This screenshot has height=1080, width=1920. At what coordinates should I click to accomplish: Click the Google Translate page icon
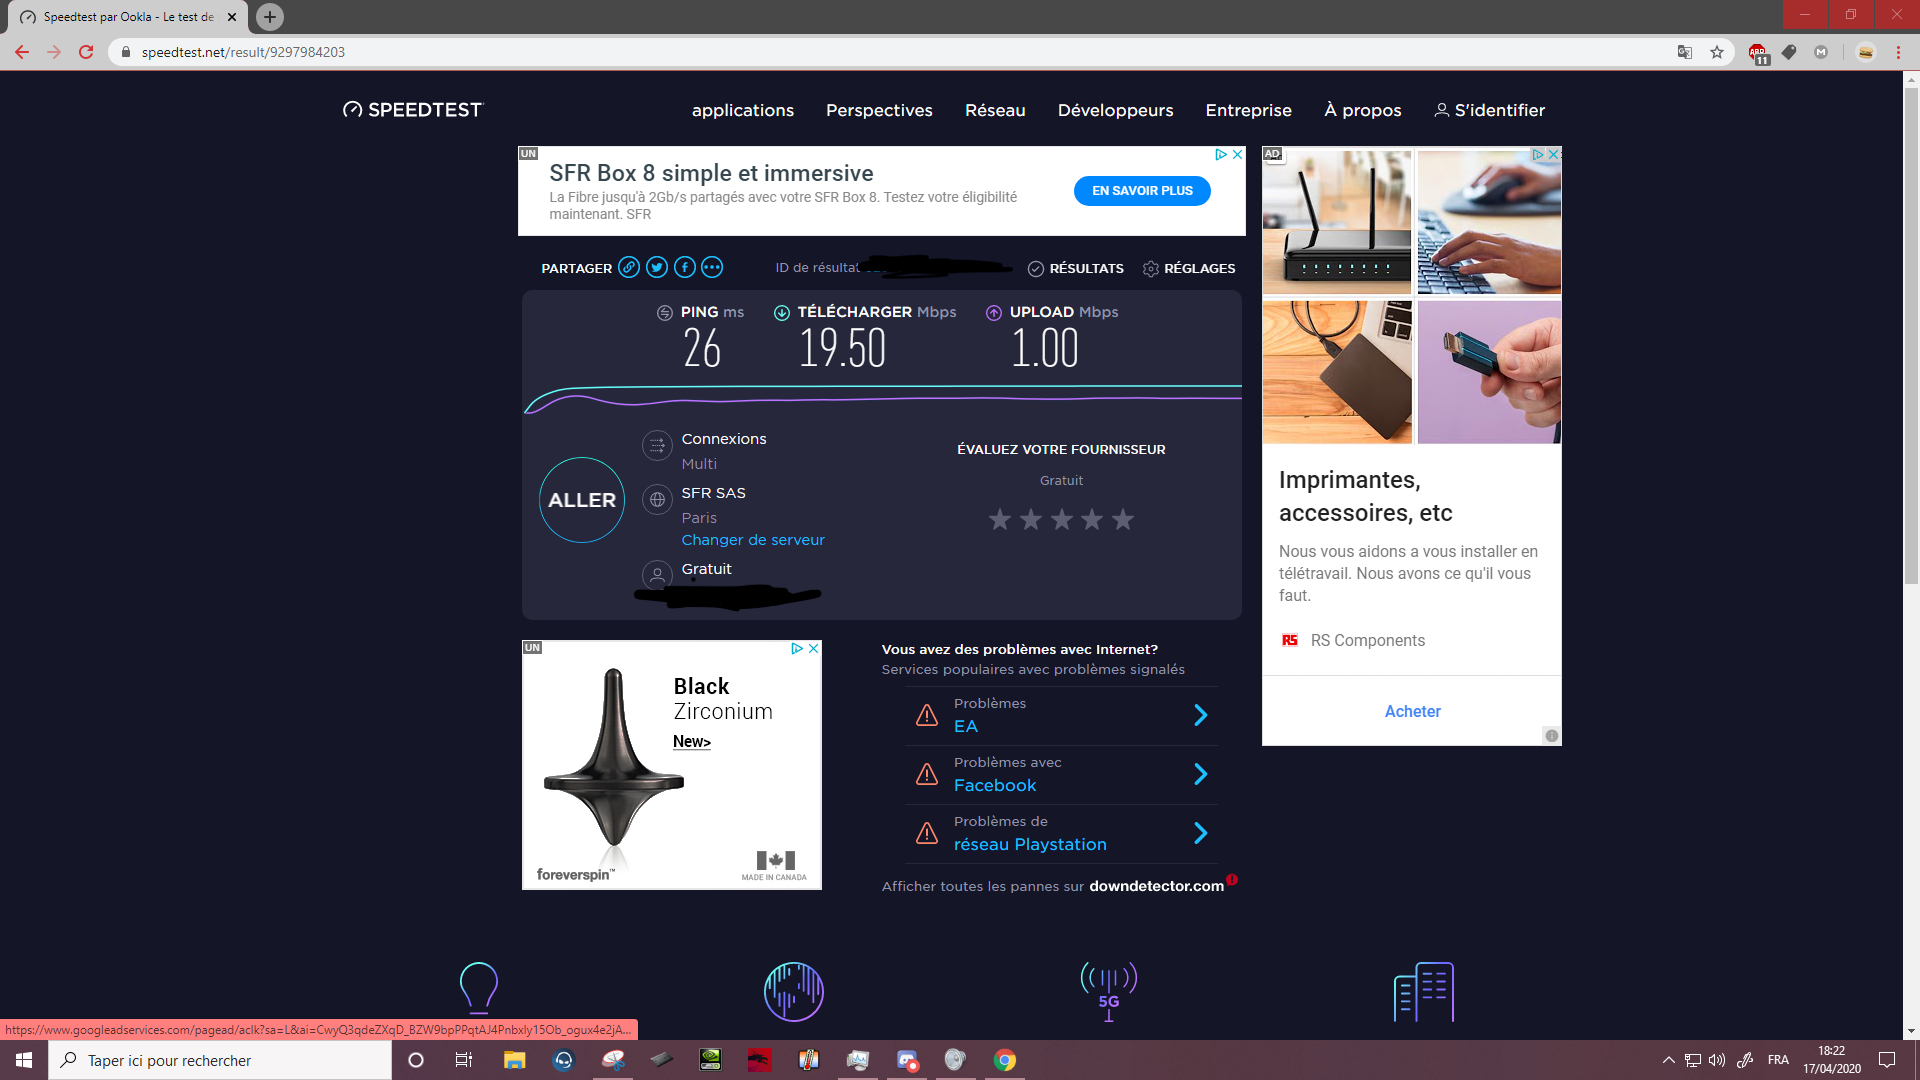1685,52
